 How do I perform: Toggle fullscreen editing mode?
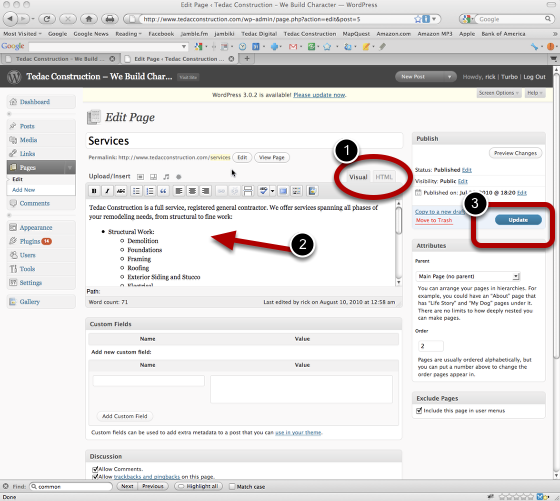[283, 191]
